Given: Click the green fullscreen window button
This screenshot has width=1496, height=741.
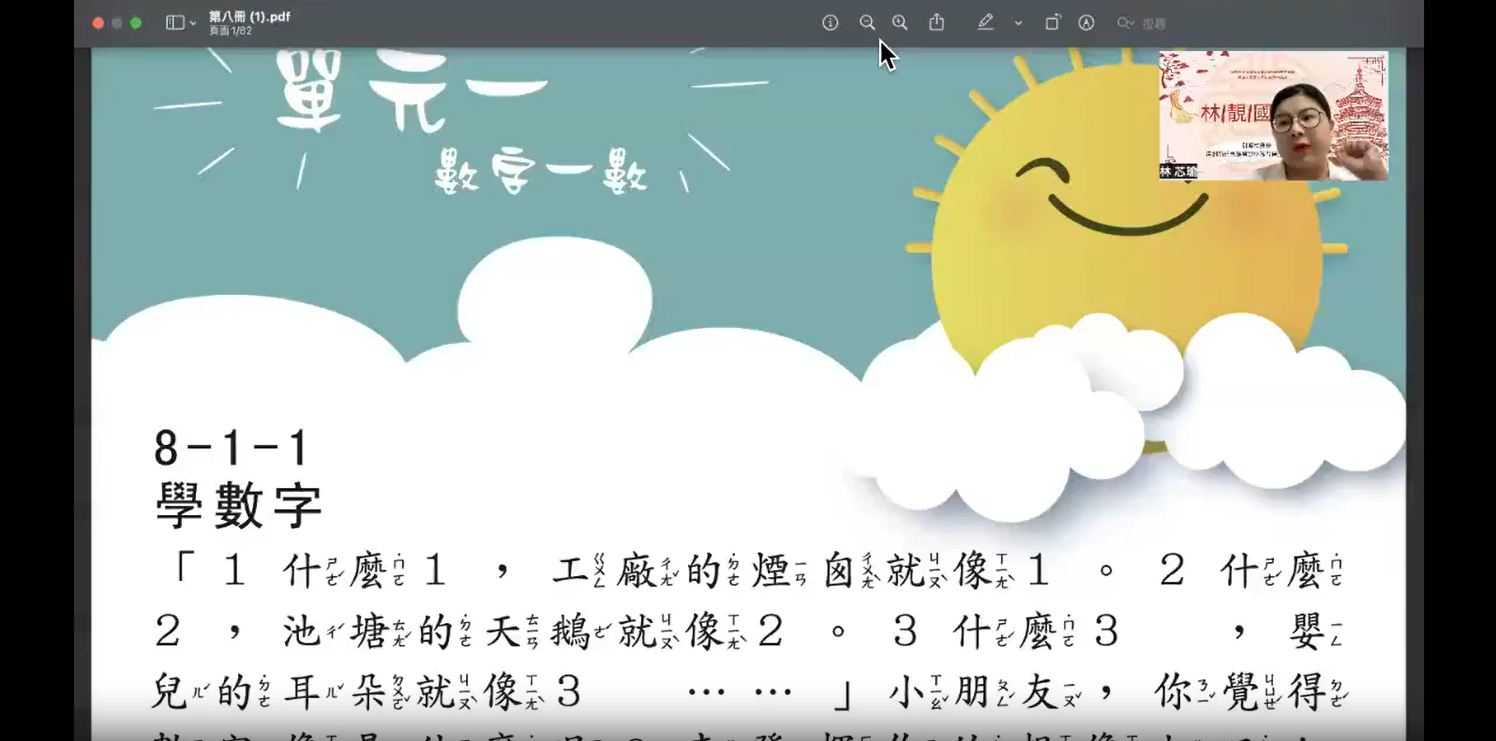Looking at the screenshot, I should [136, 23].
